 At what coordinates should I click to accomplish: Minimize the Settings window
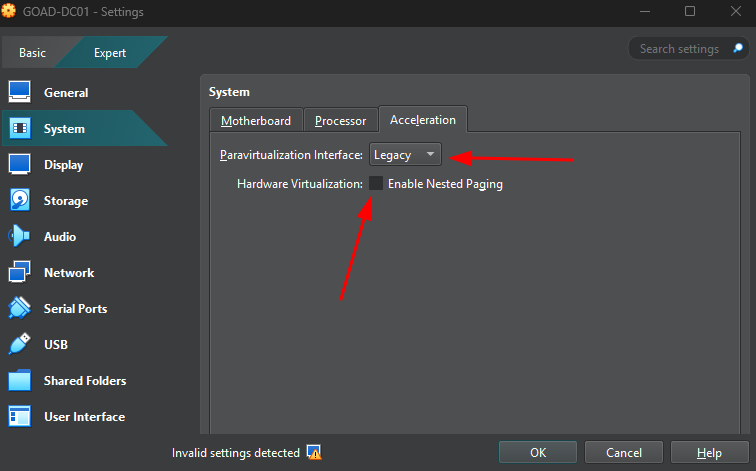point(645,11)
